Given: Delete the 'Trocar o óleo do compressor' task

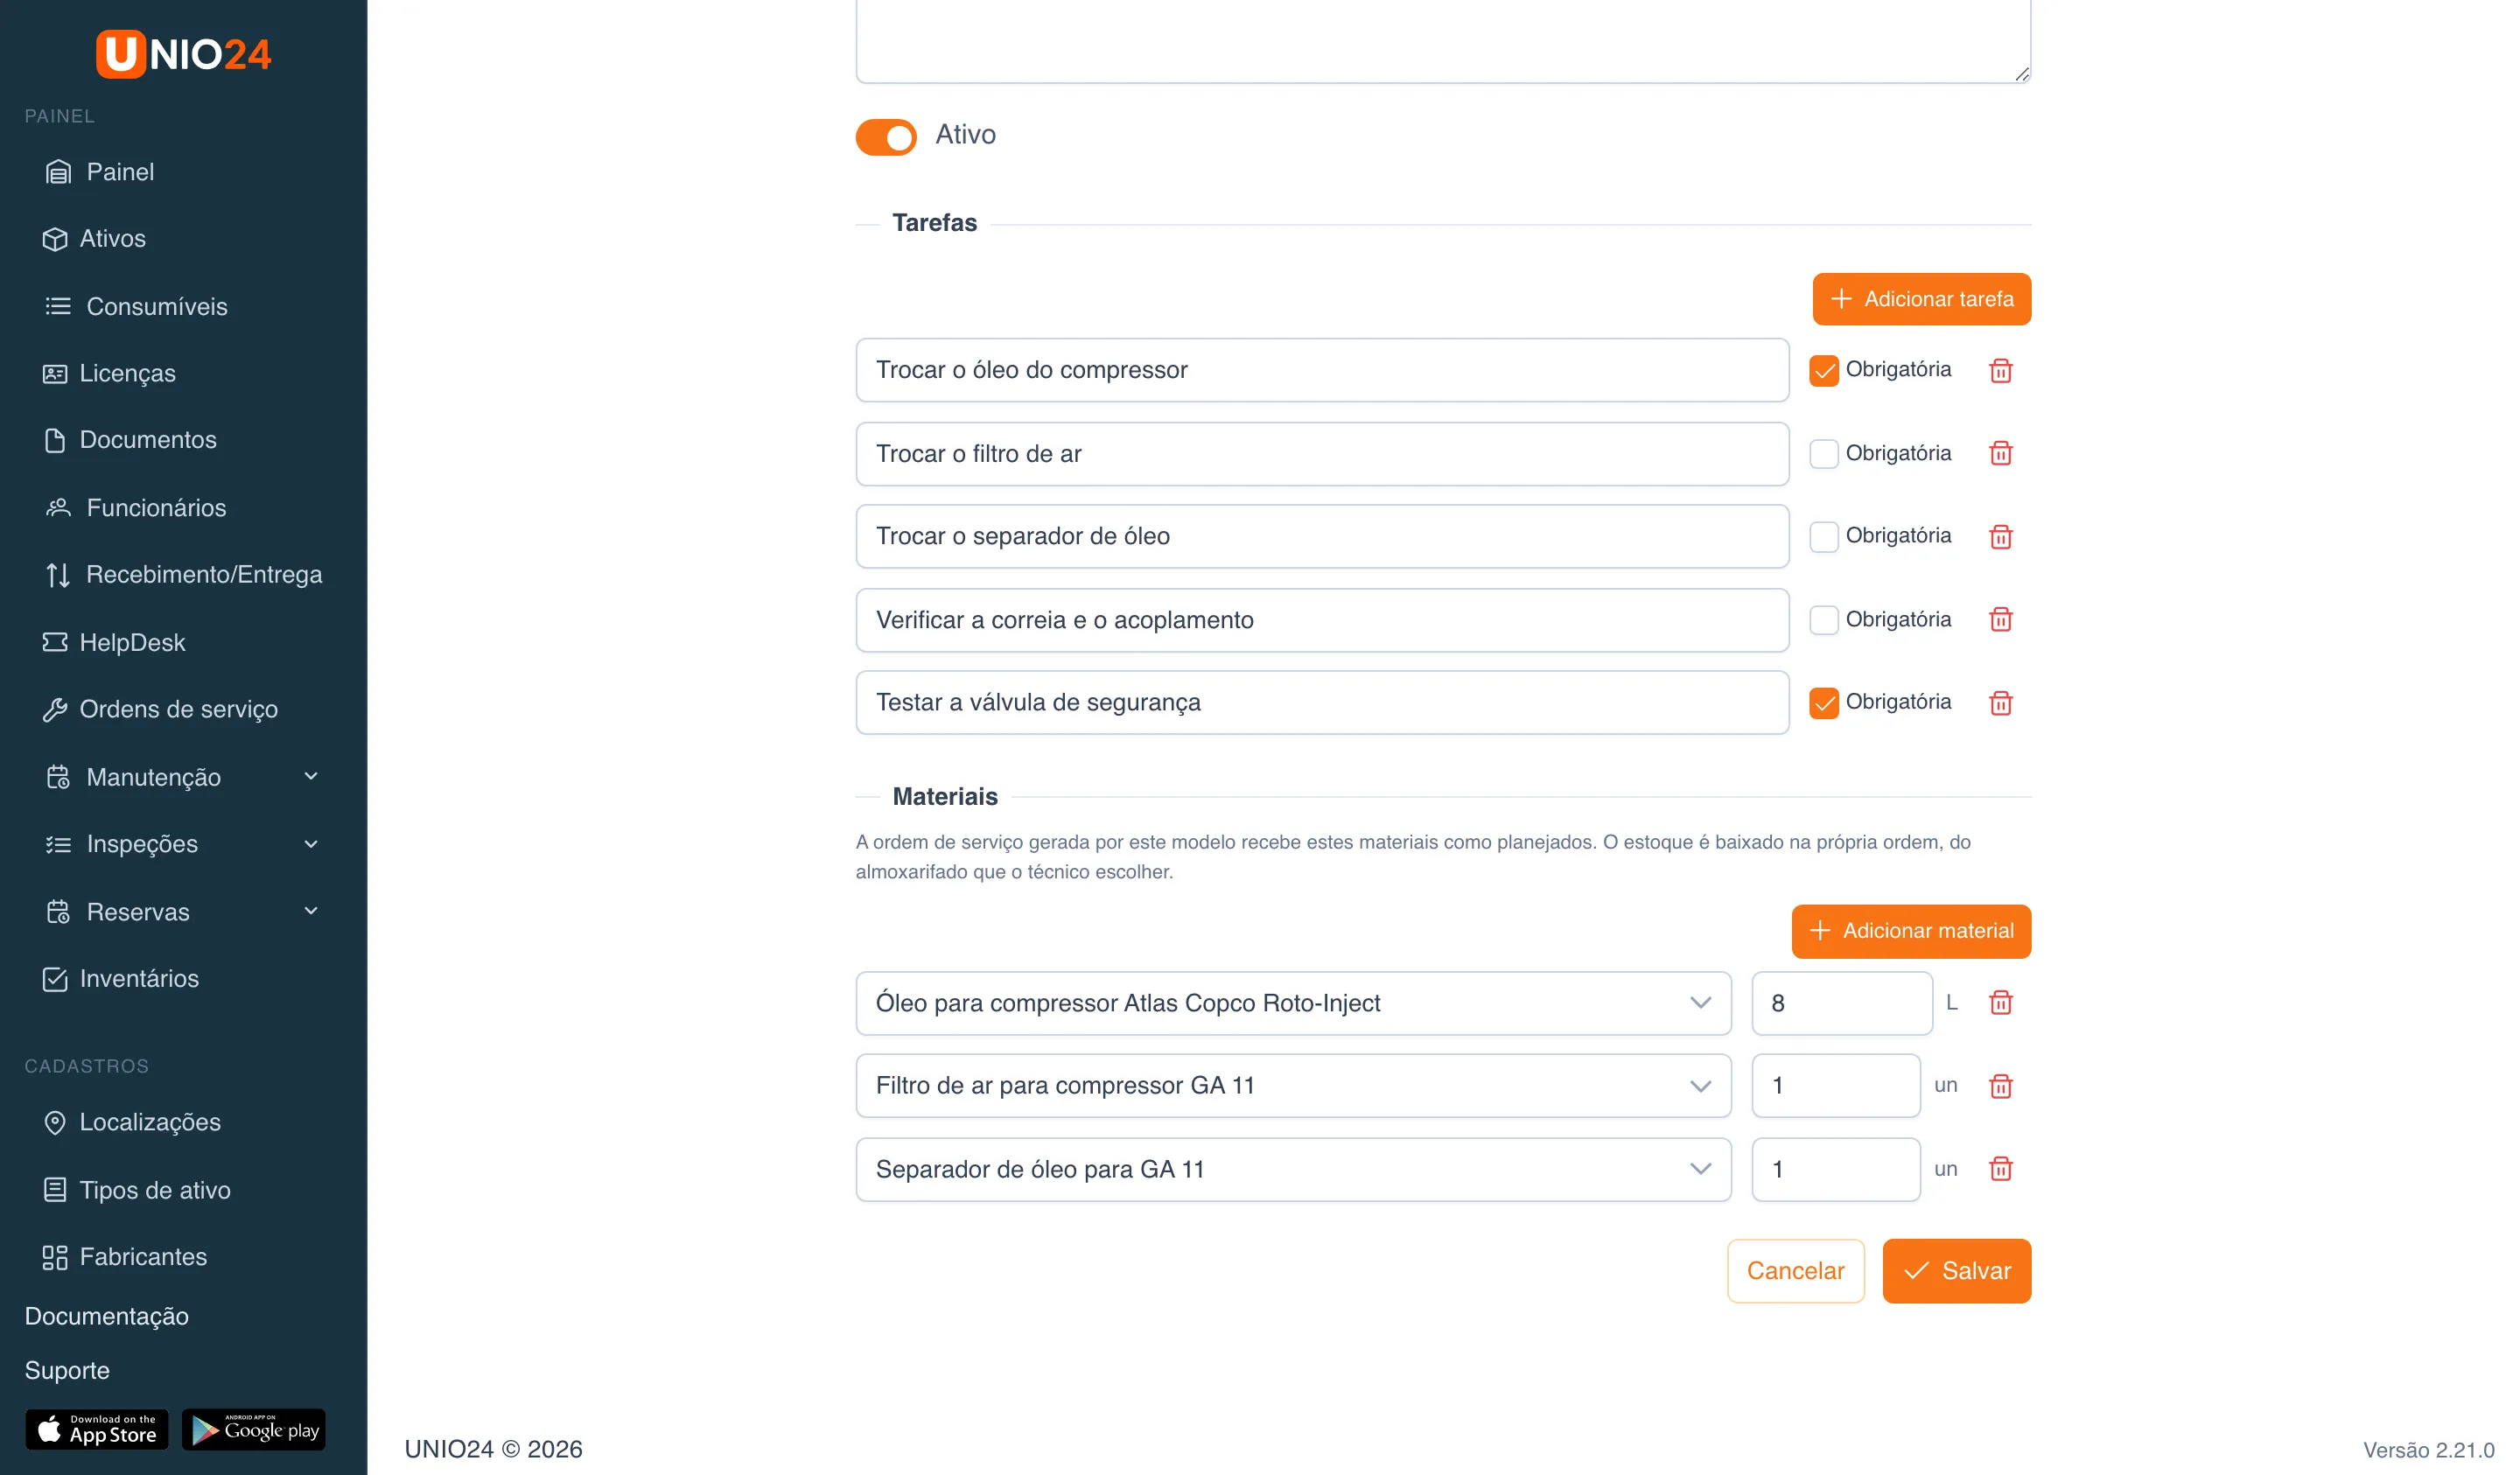Looking at the screenshot, I should [x=2000, y=370].
